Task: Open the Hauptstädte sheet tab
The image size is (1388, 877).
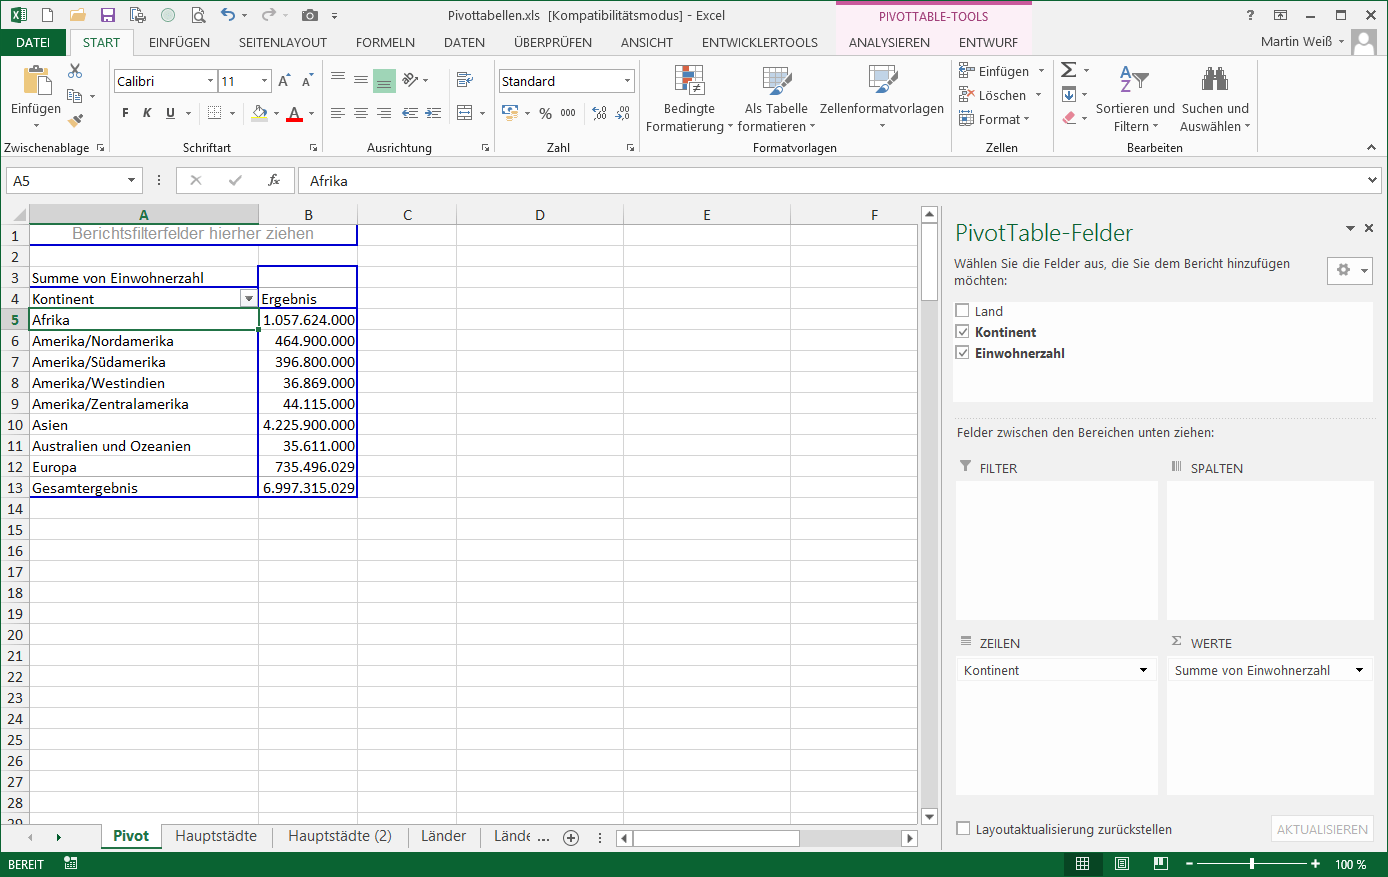Action: 215,836
